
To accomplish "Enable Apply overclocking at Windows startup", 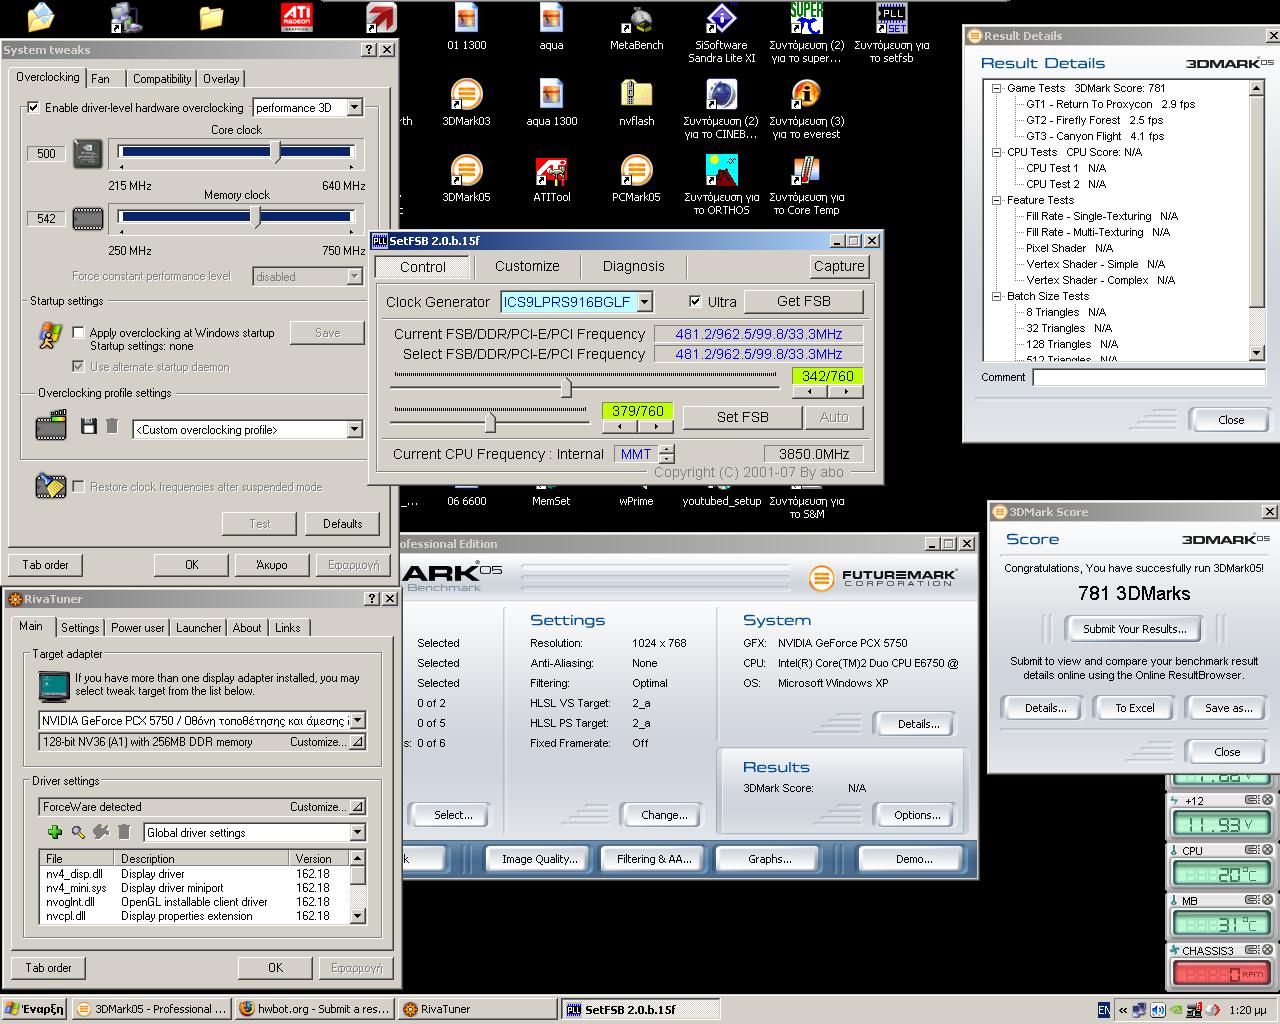I will tap(78, 332).
